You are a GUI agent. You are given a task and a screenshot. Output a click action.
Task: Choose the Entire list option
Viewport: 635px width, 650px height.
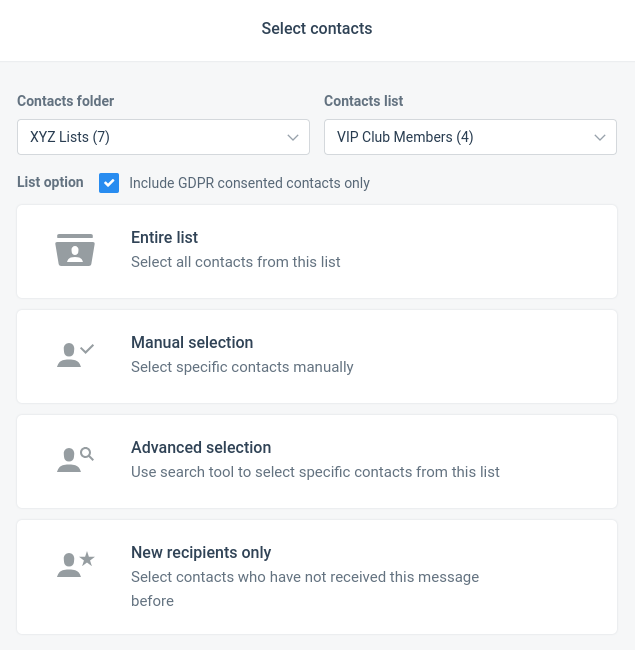[x=317, y=251]
